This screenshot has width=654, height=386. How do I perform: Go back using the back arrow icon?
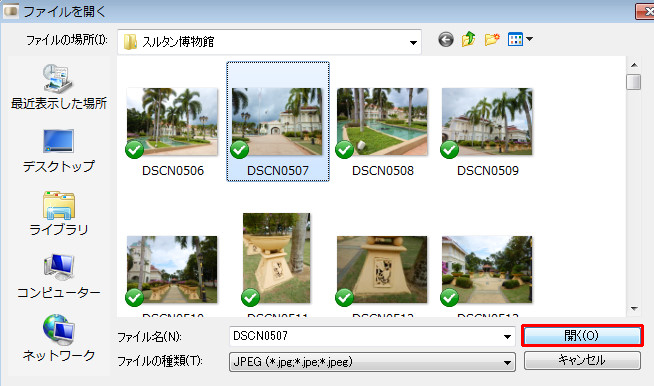[x=445, y=40]
